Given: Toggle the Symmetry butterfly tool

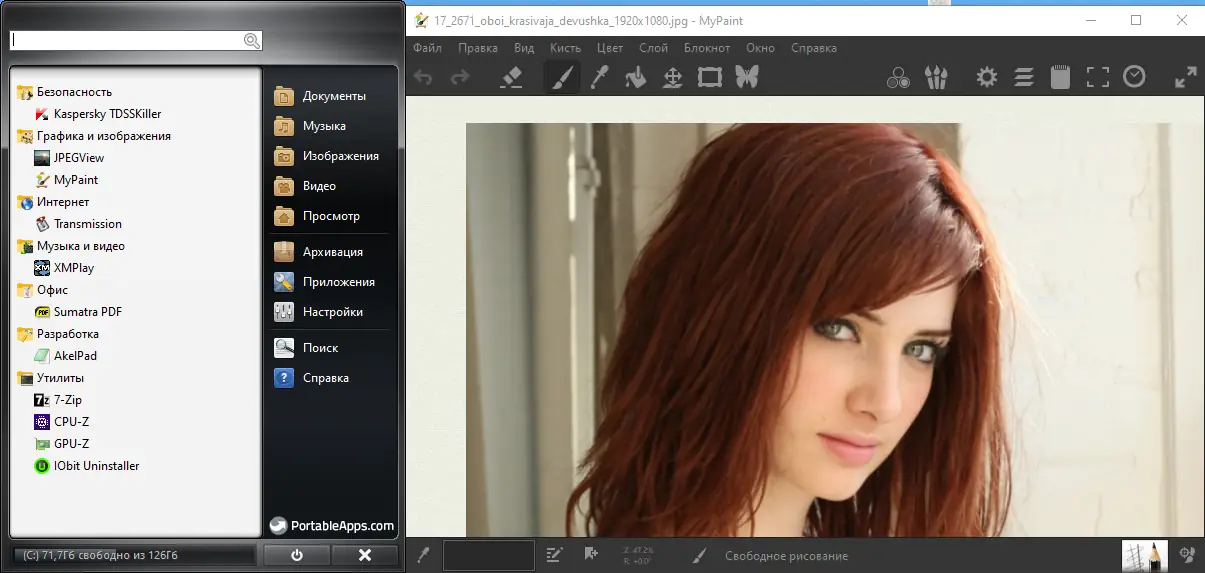Looking at the screenshot, I should click(746, 77).
